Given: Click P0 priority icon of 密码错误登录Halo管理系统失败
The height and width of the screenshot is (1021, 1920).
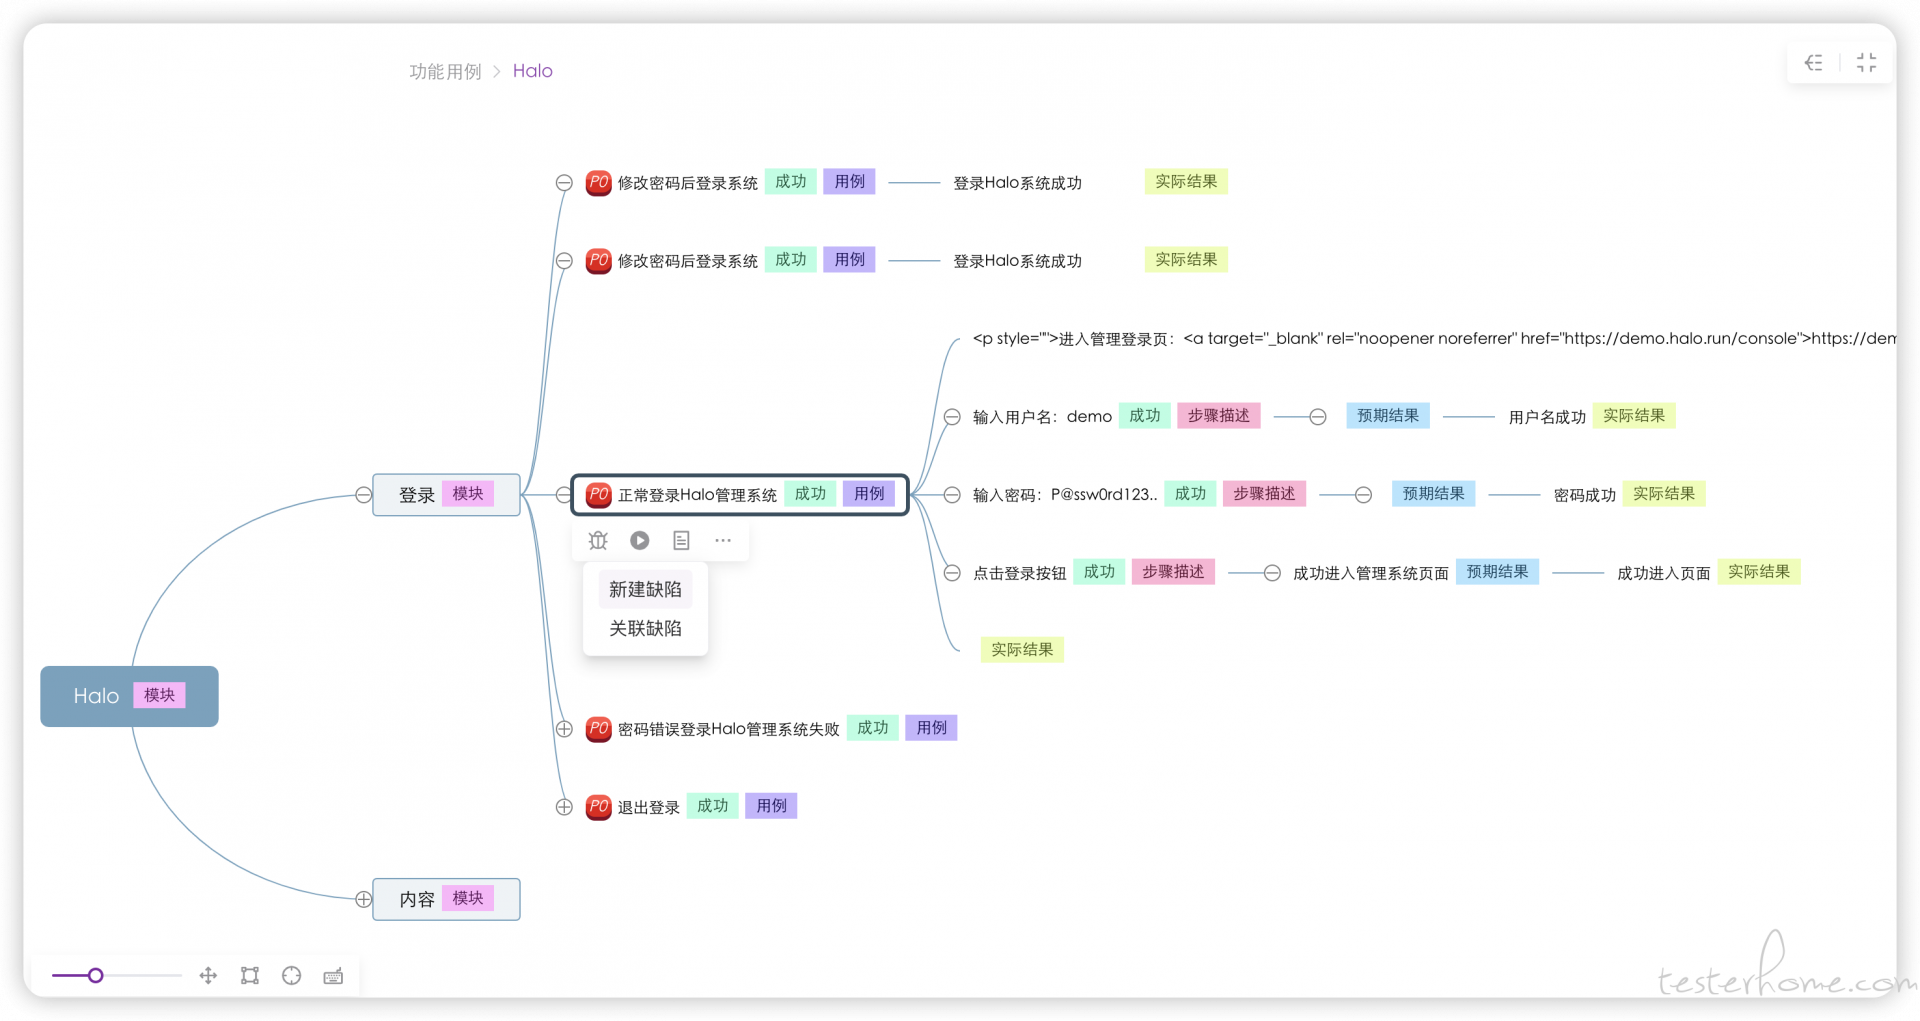Looking at the screenshot, I should click(x=598, y=729).
